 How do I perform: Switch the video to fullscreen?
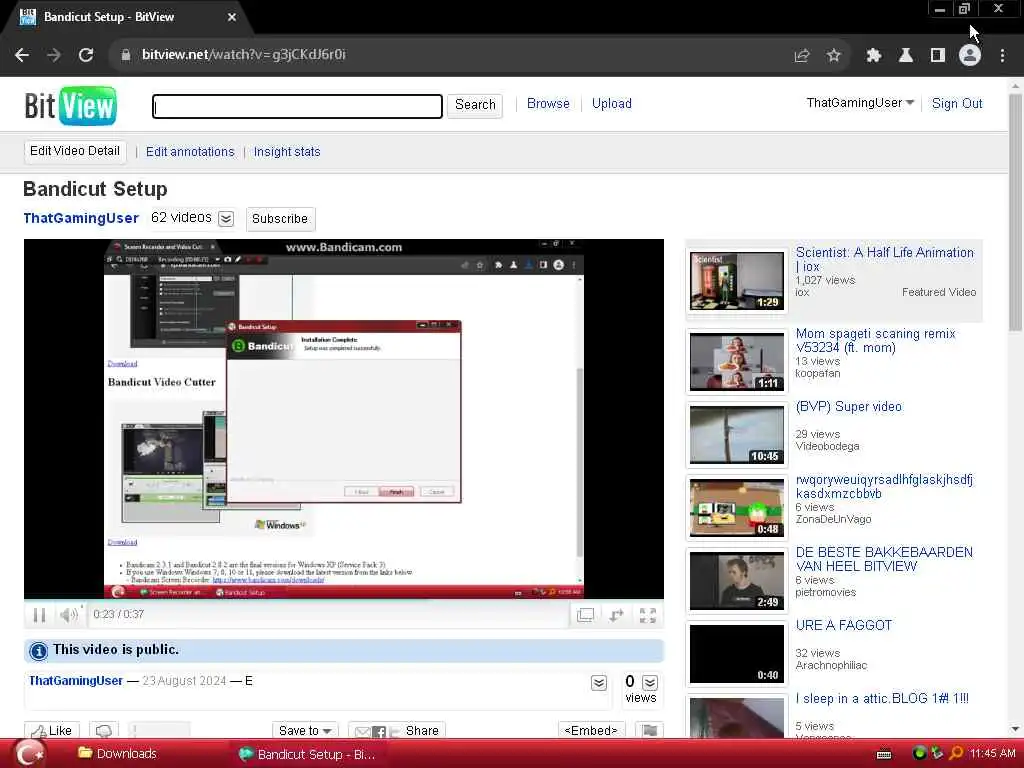(648, 615)
